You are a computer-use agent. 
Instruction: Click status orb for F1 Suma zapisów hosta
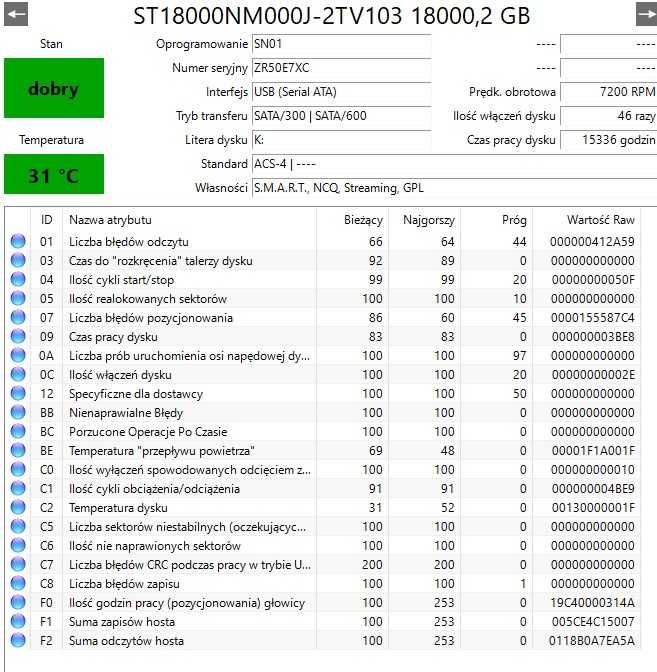tap(18, 621)
